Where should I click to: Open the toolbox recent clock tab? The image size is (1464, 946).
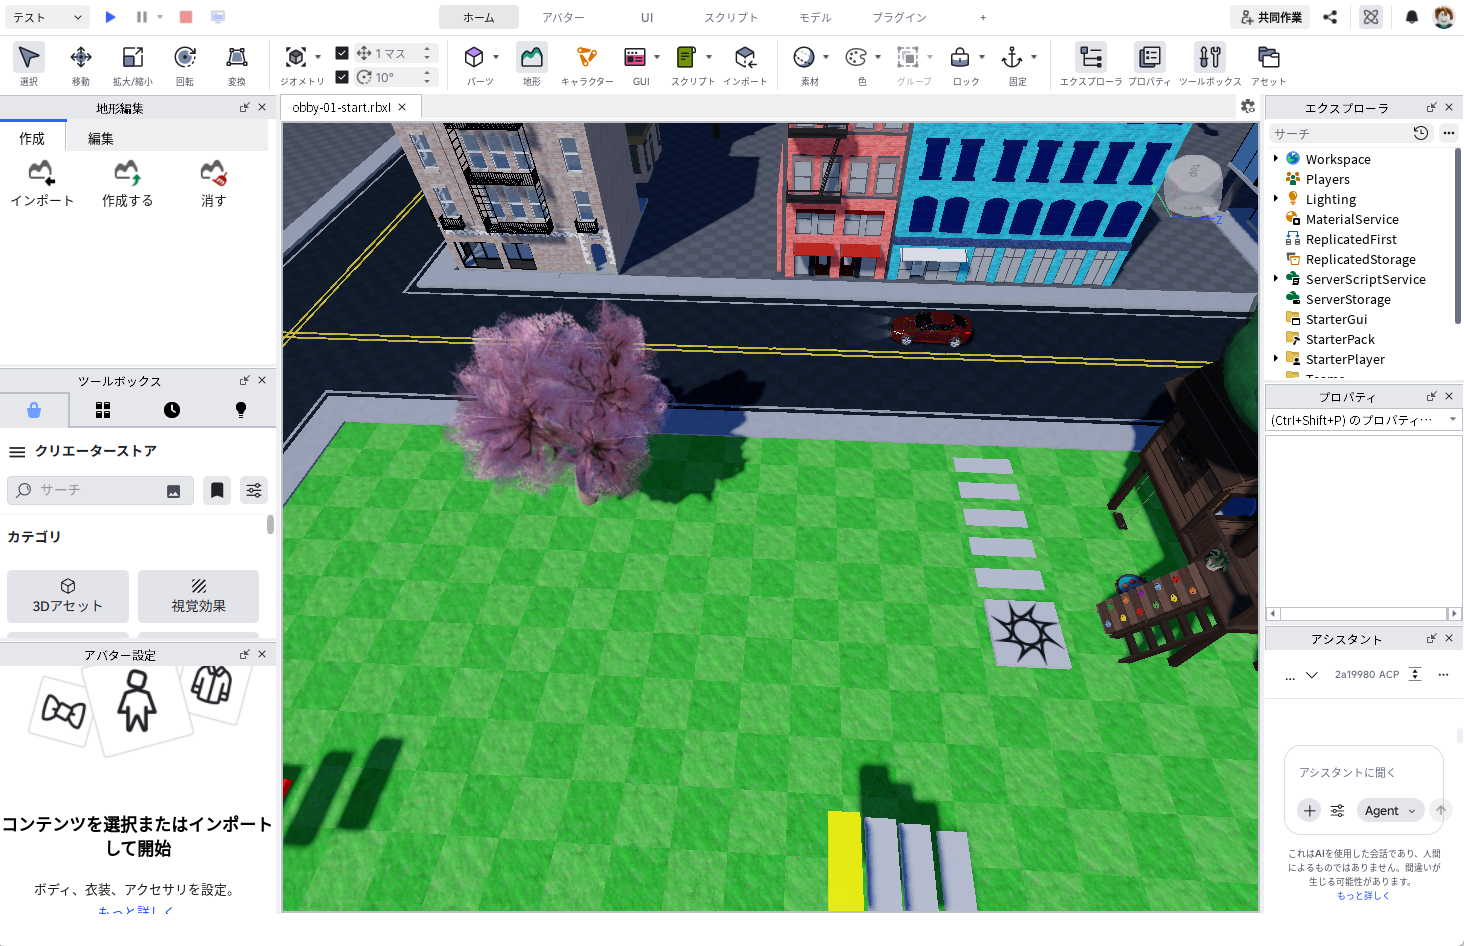click(172, 410)
